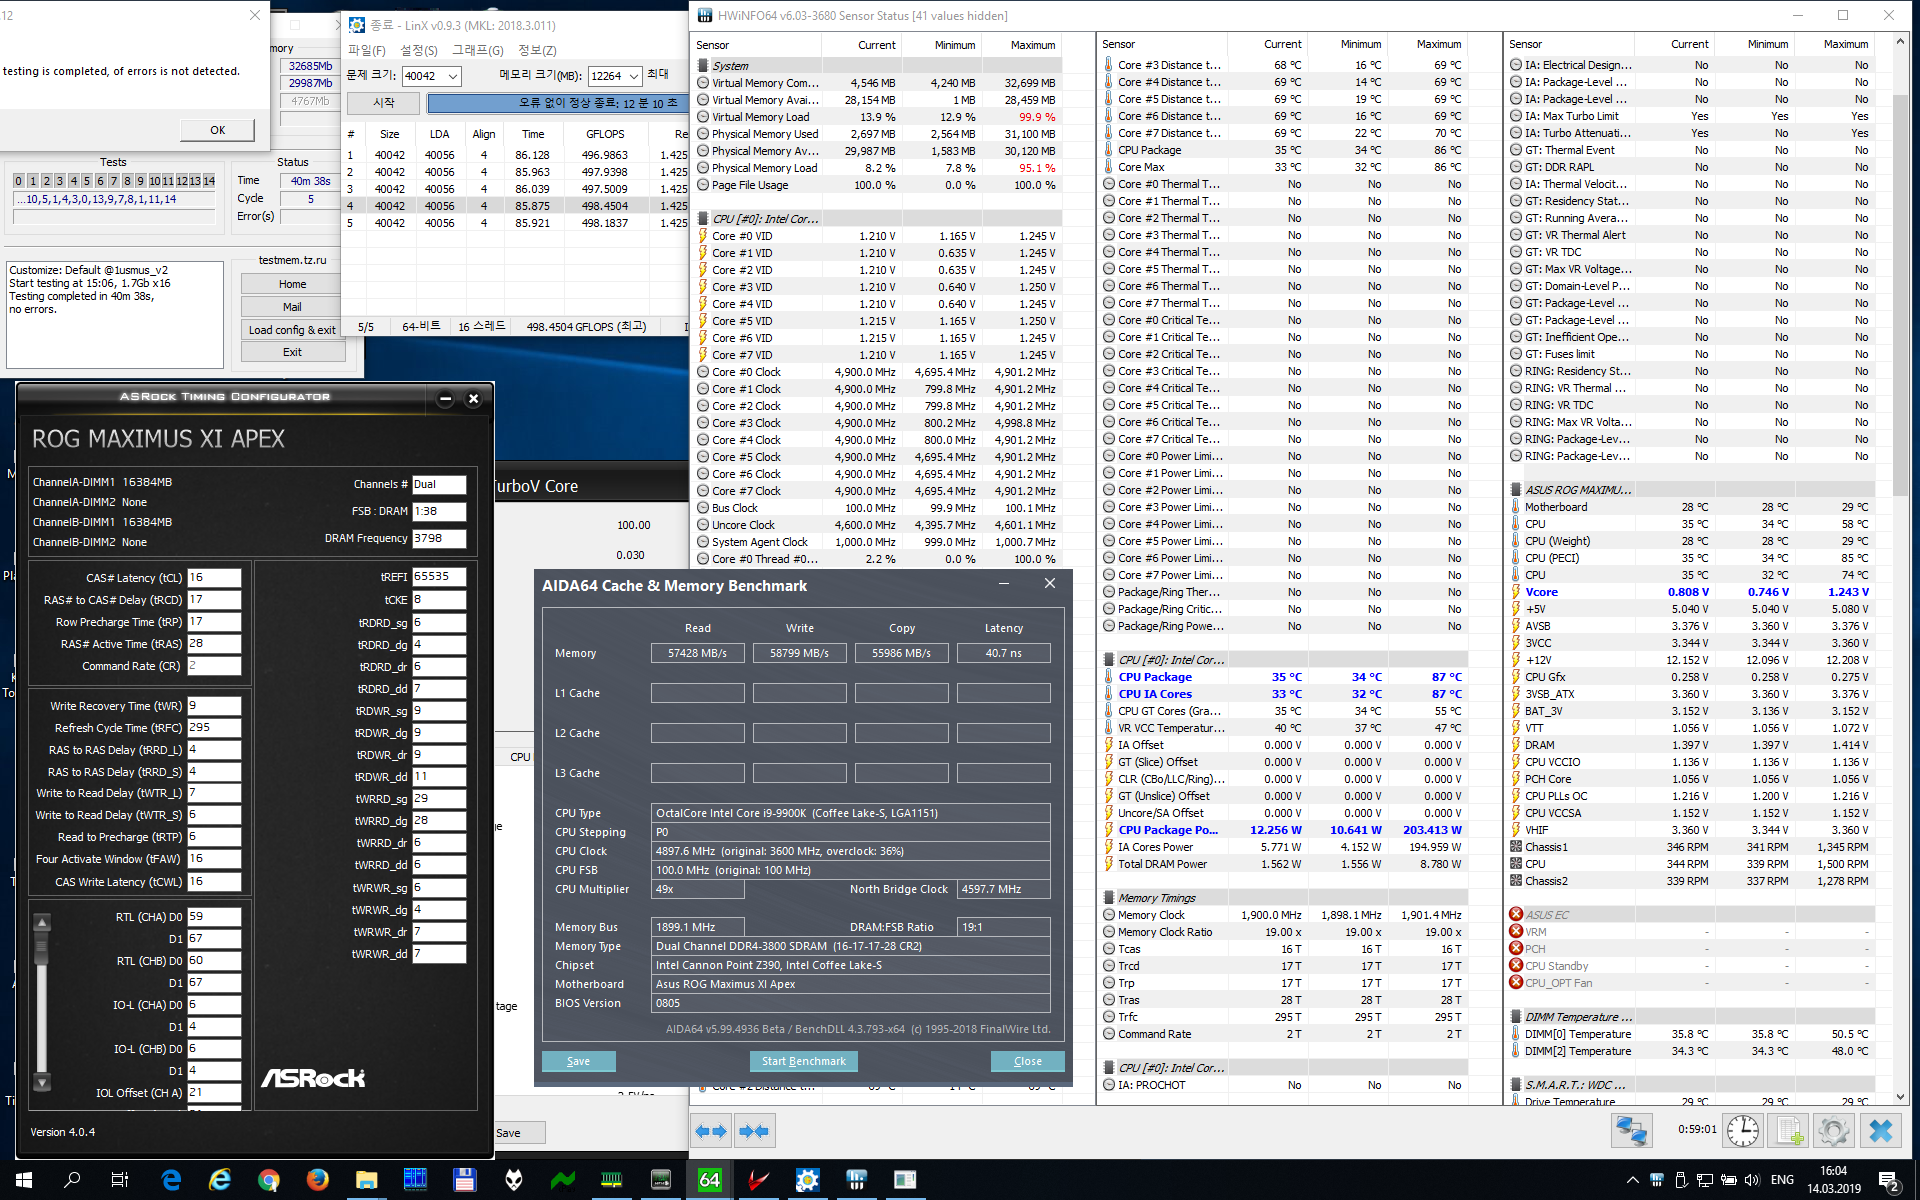Reset HWiNFO elapsed time clock icon
Screen dimensions: 1920x1200
pos(1743,1131)
